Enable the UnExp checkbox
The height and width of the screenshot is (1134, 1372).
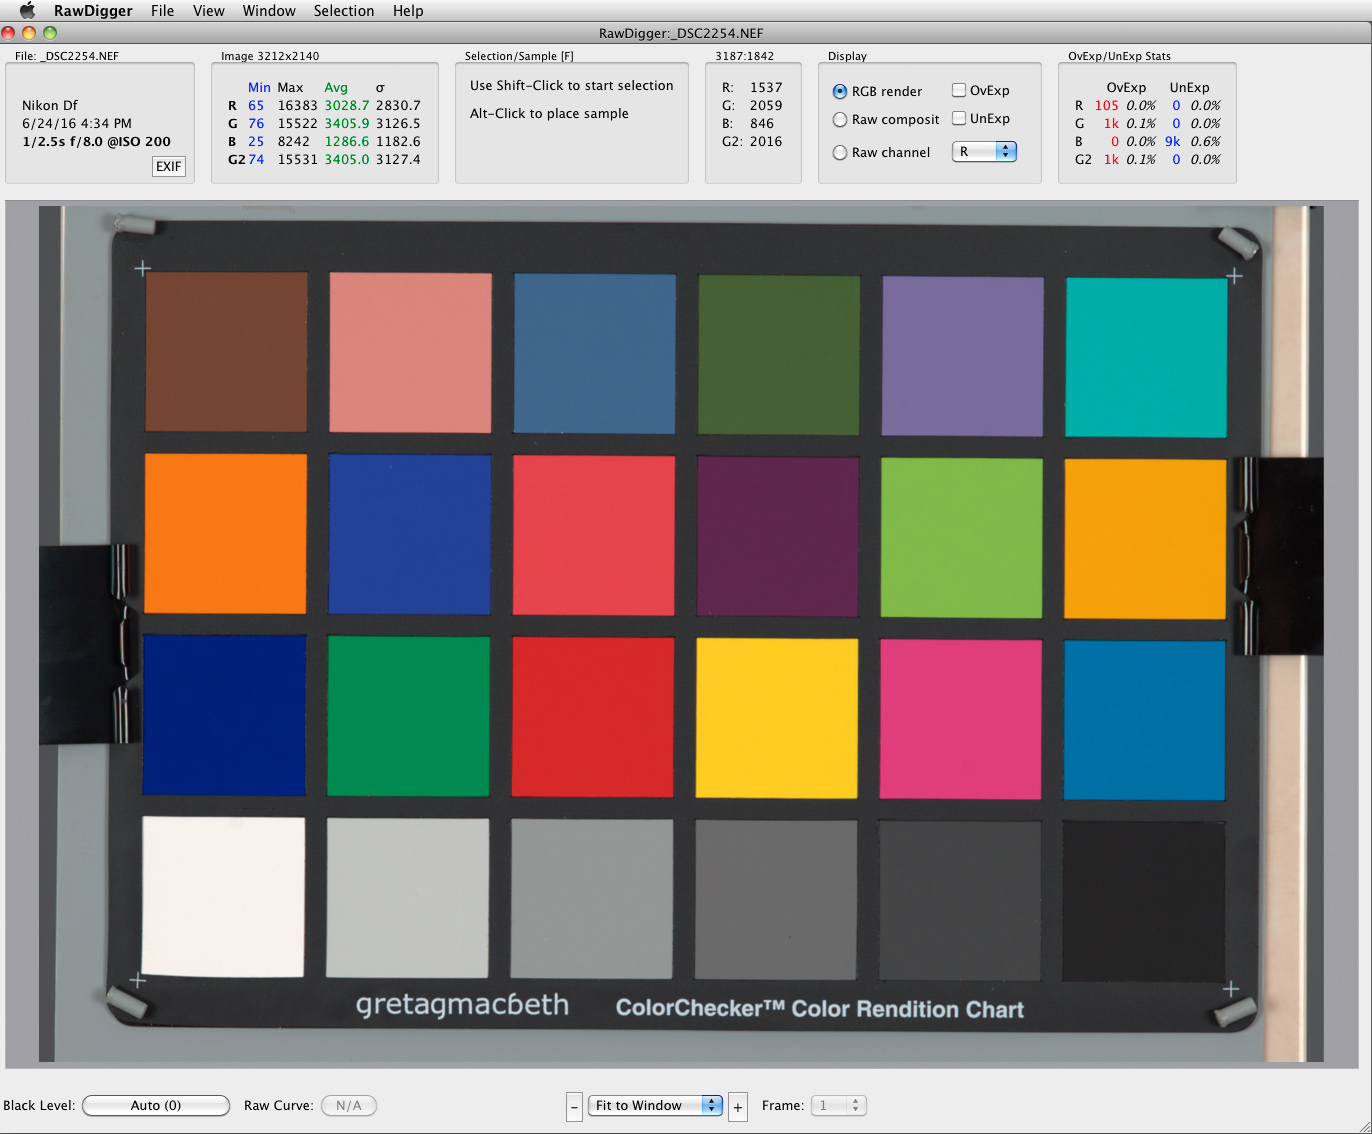(959, 118)
